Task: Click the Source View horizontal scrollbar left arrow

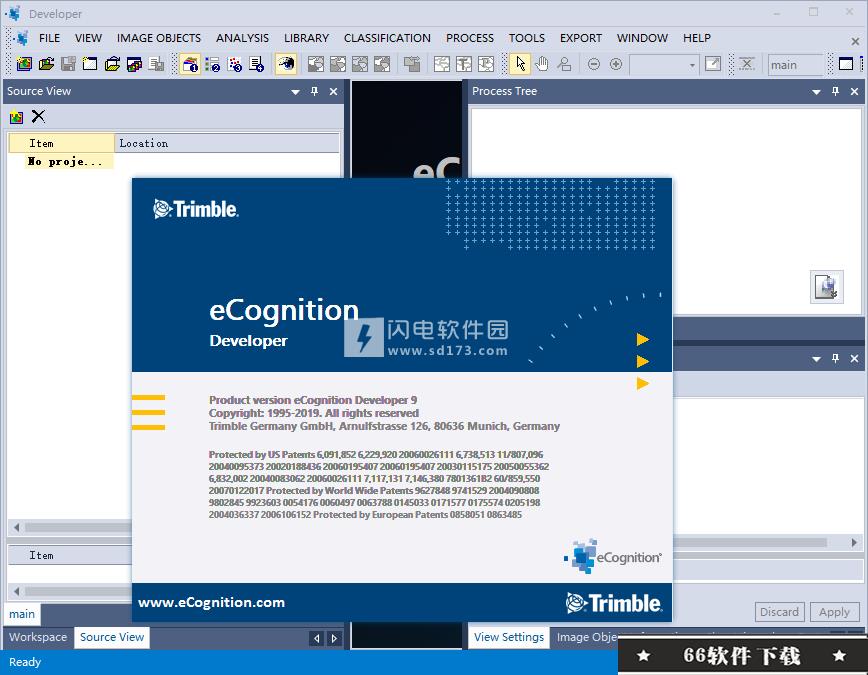Action: [x=16, y=527]
